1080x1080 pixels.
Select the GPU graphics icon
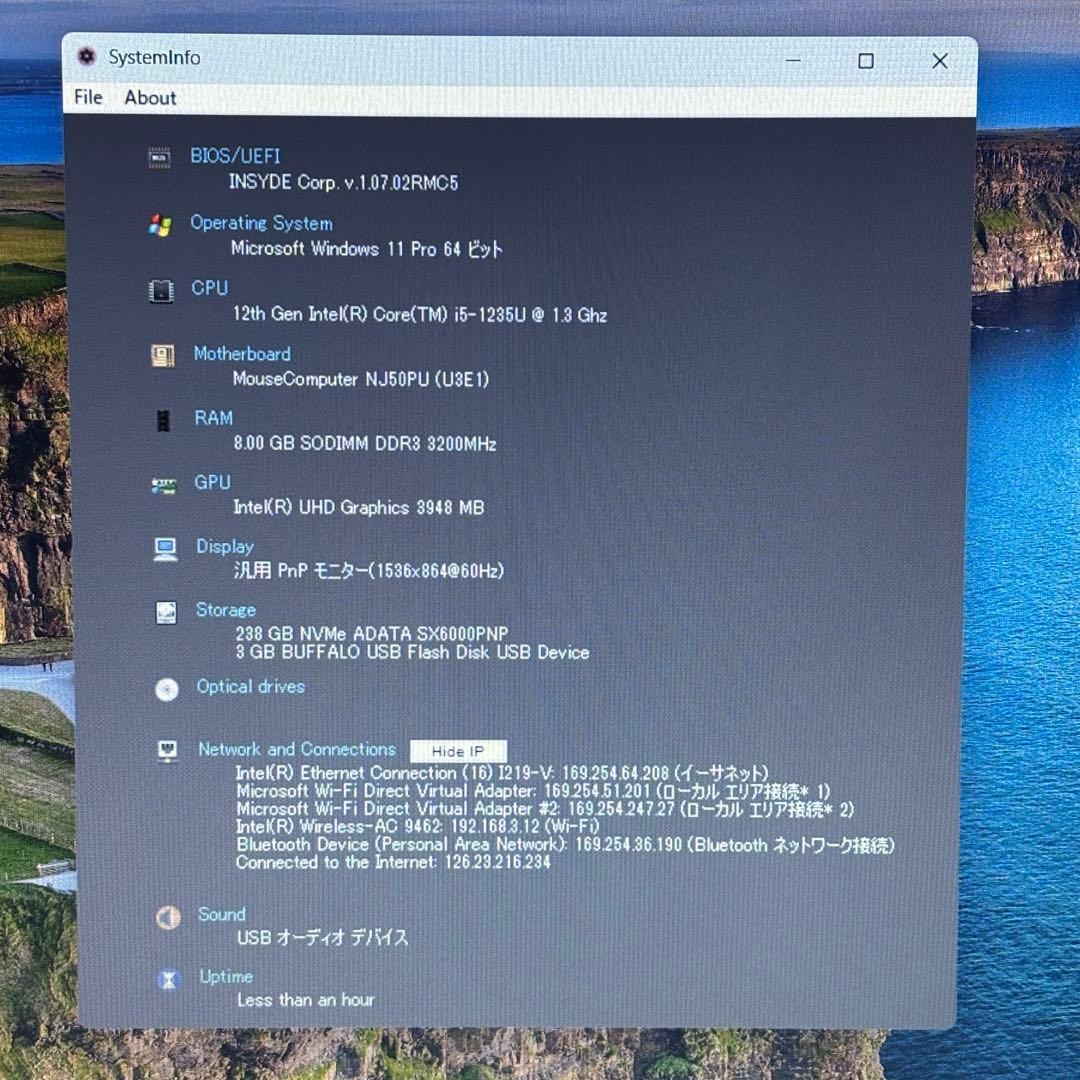[x=164, y=485]
